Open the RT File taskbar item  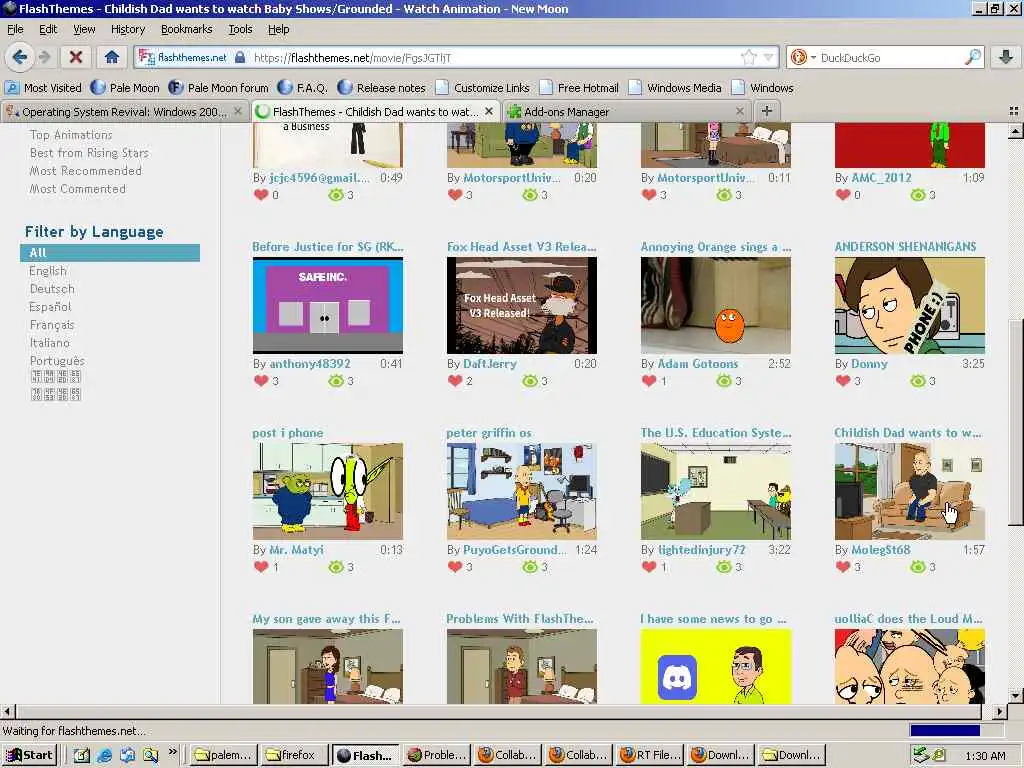(x=650, y=755)
